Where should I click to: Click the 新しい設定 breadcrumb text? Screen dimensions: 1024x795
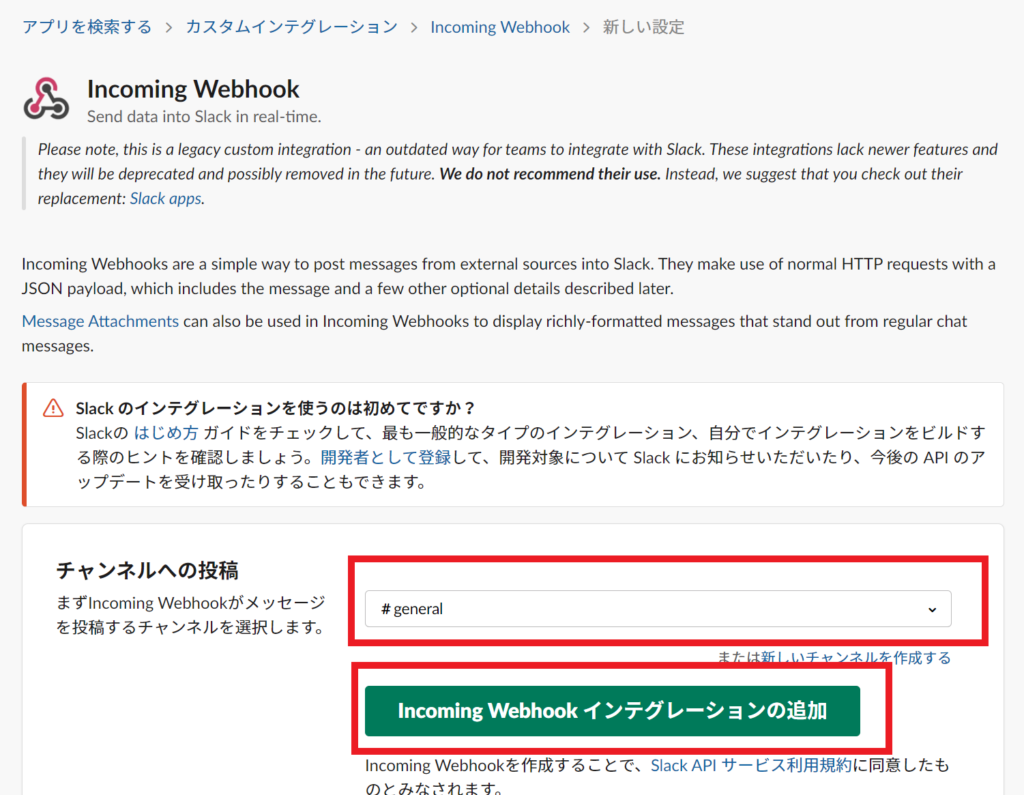pos(643,27)
